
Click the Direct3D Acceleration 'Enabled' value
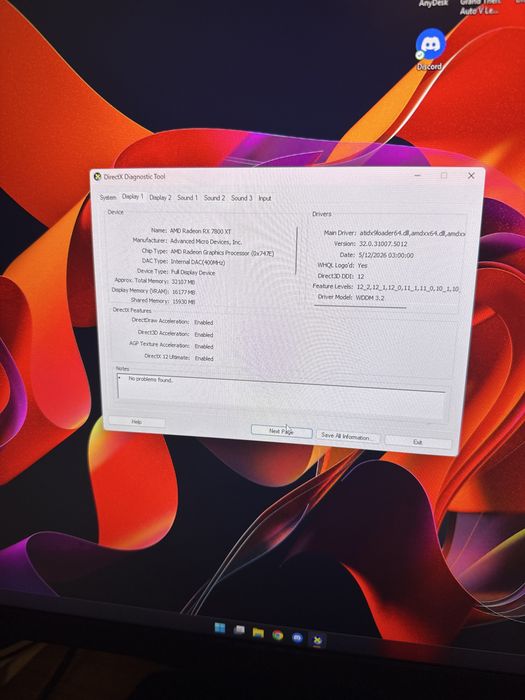pos(204,334)
